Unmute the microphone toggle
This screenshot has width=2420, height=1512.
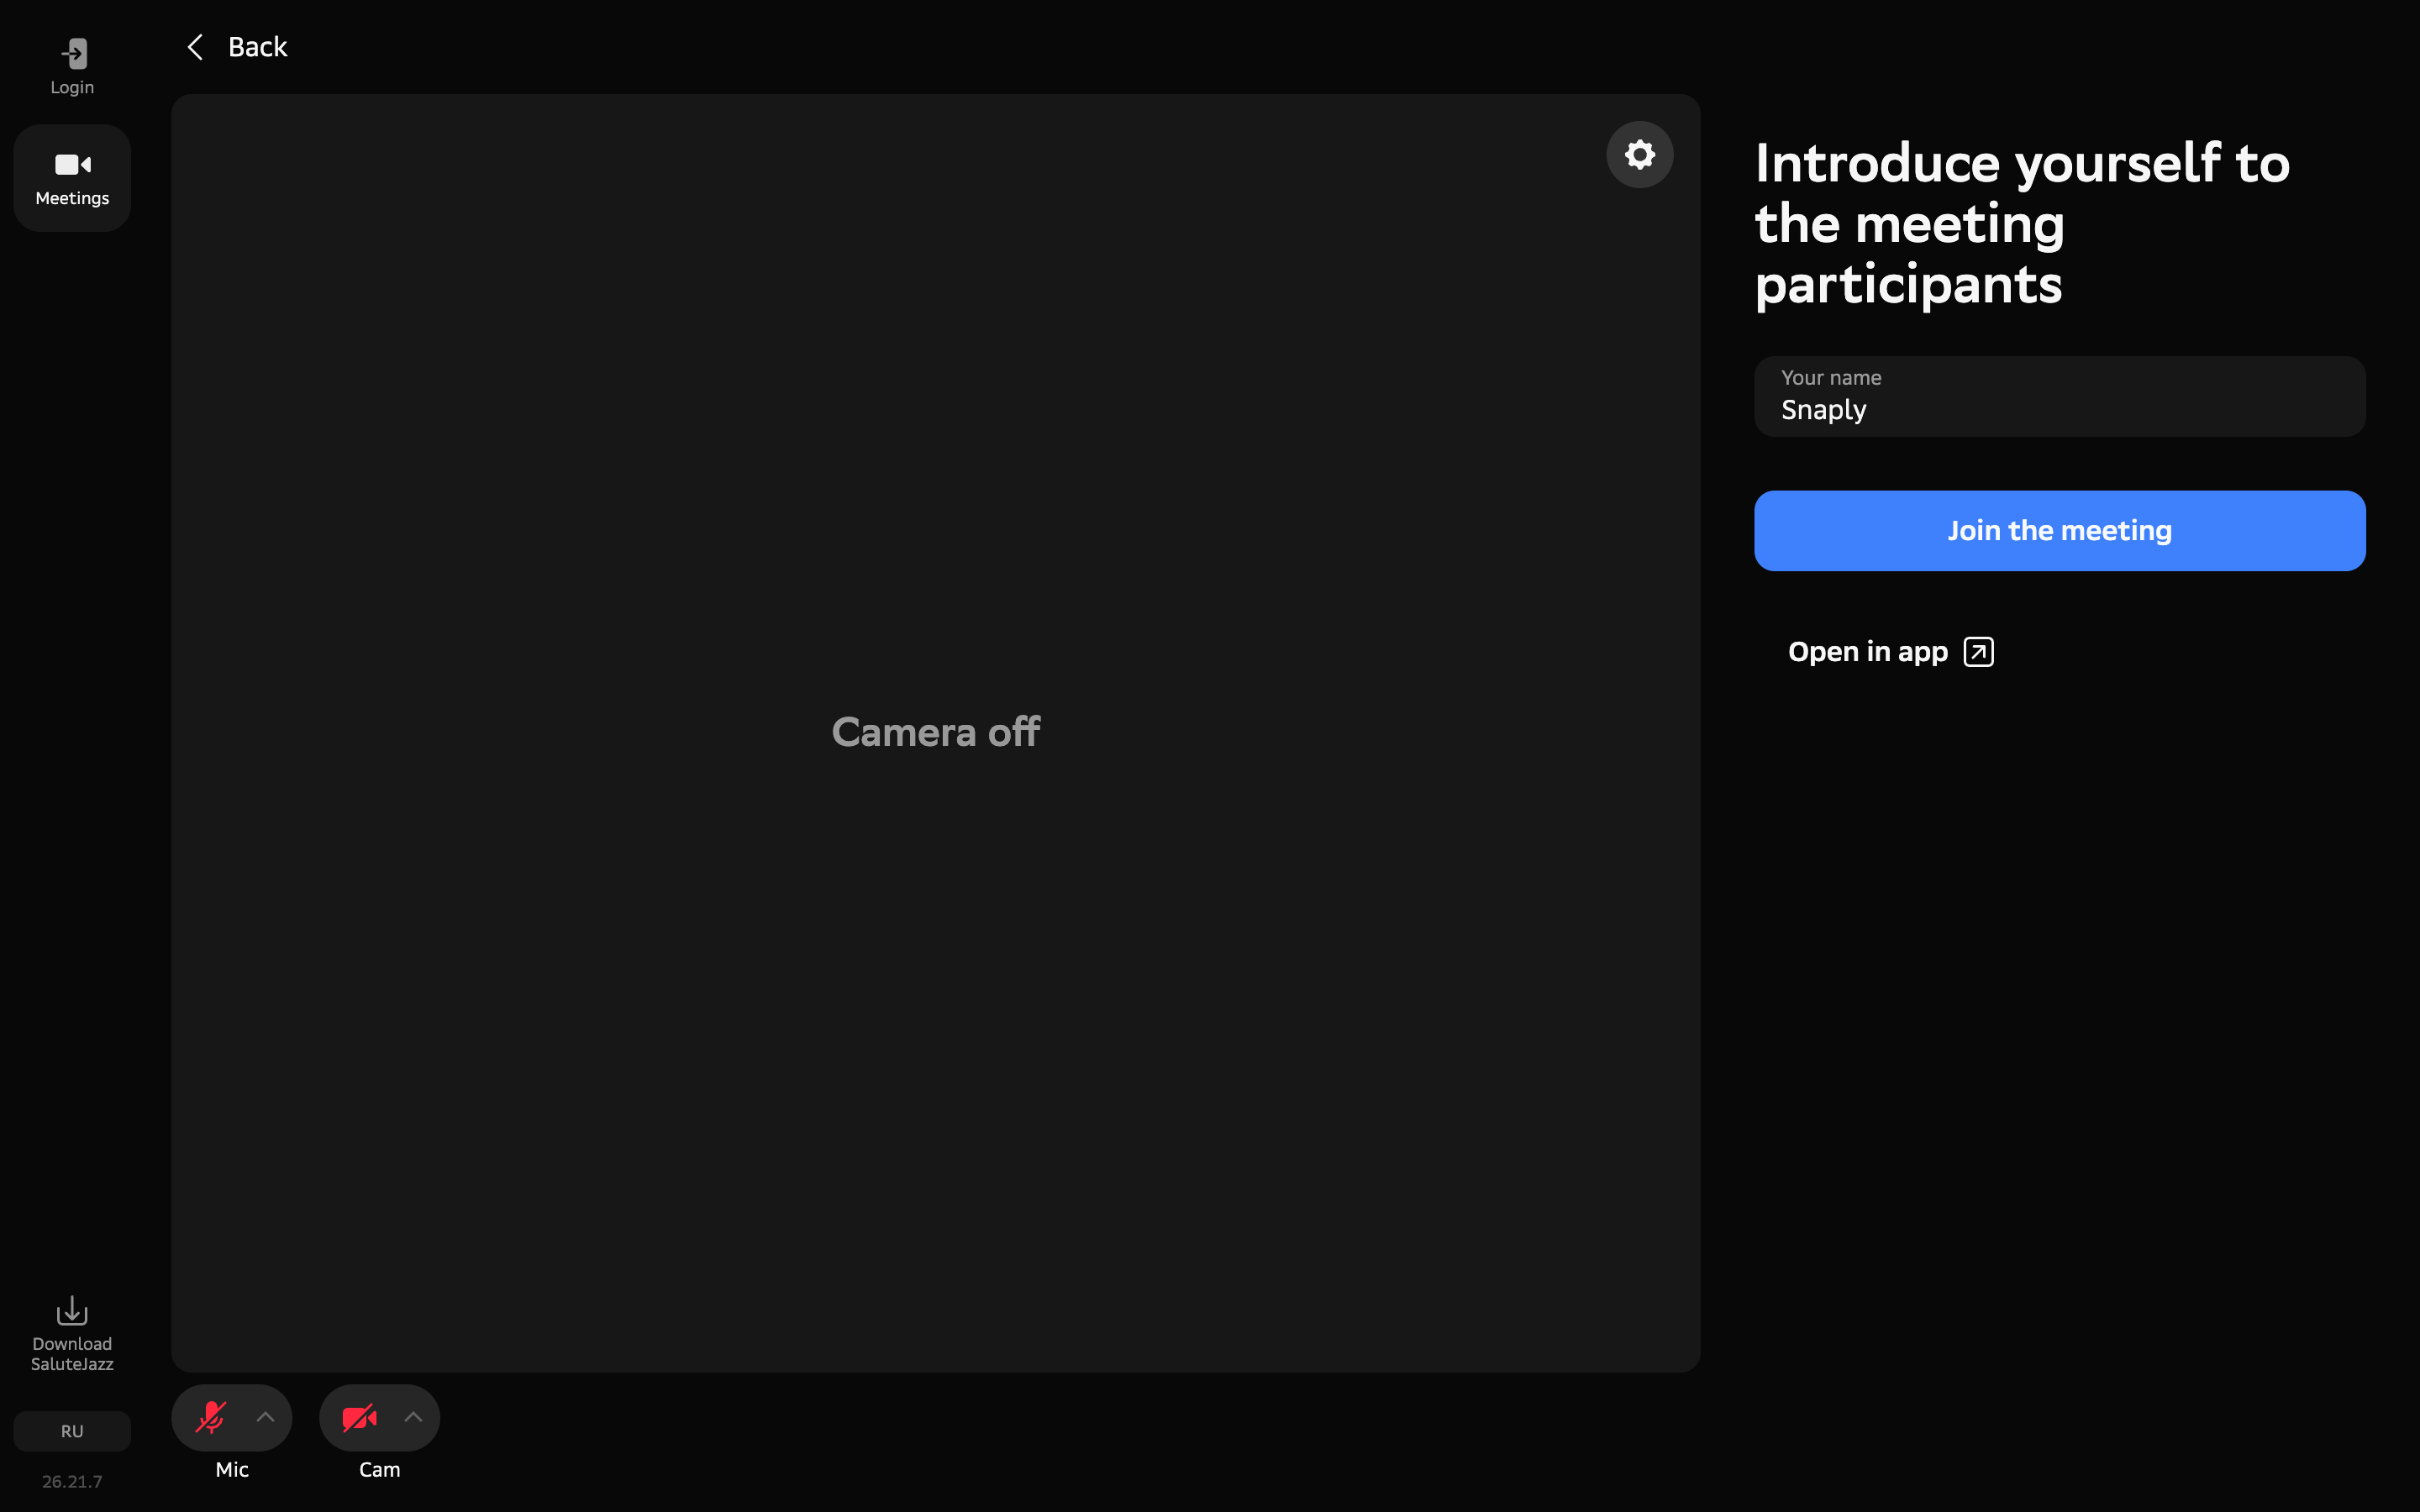211,1417
